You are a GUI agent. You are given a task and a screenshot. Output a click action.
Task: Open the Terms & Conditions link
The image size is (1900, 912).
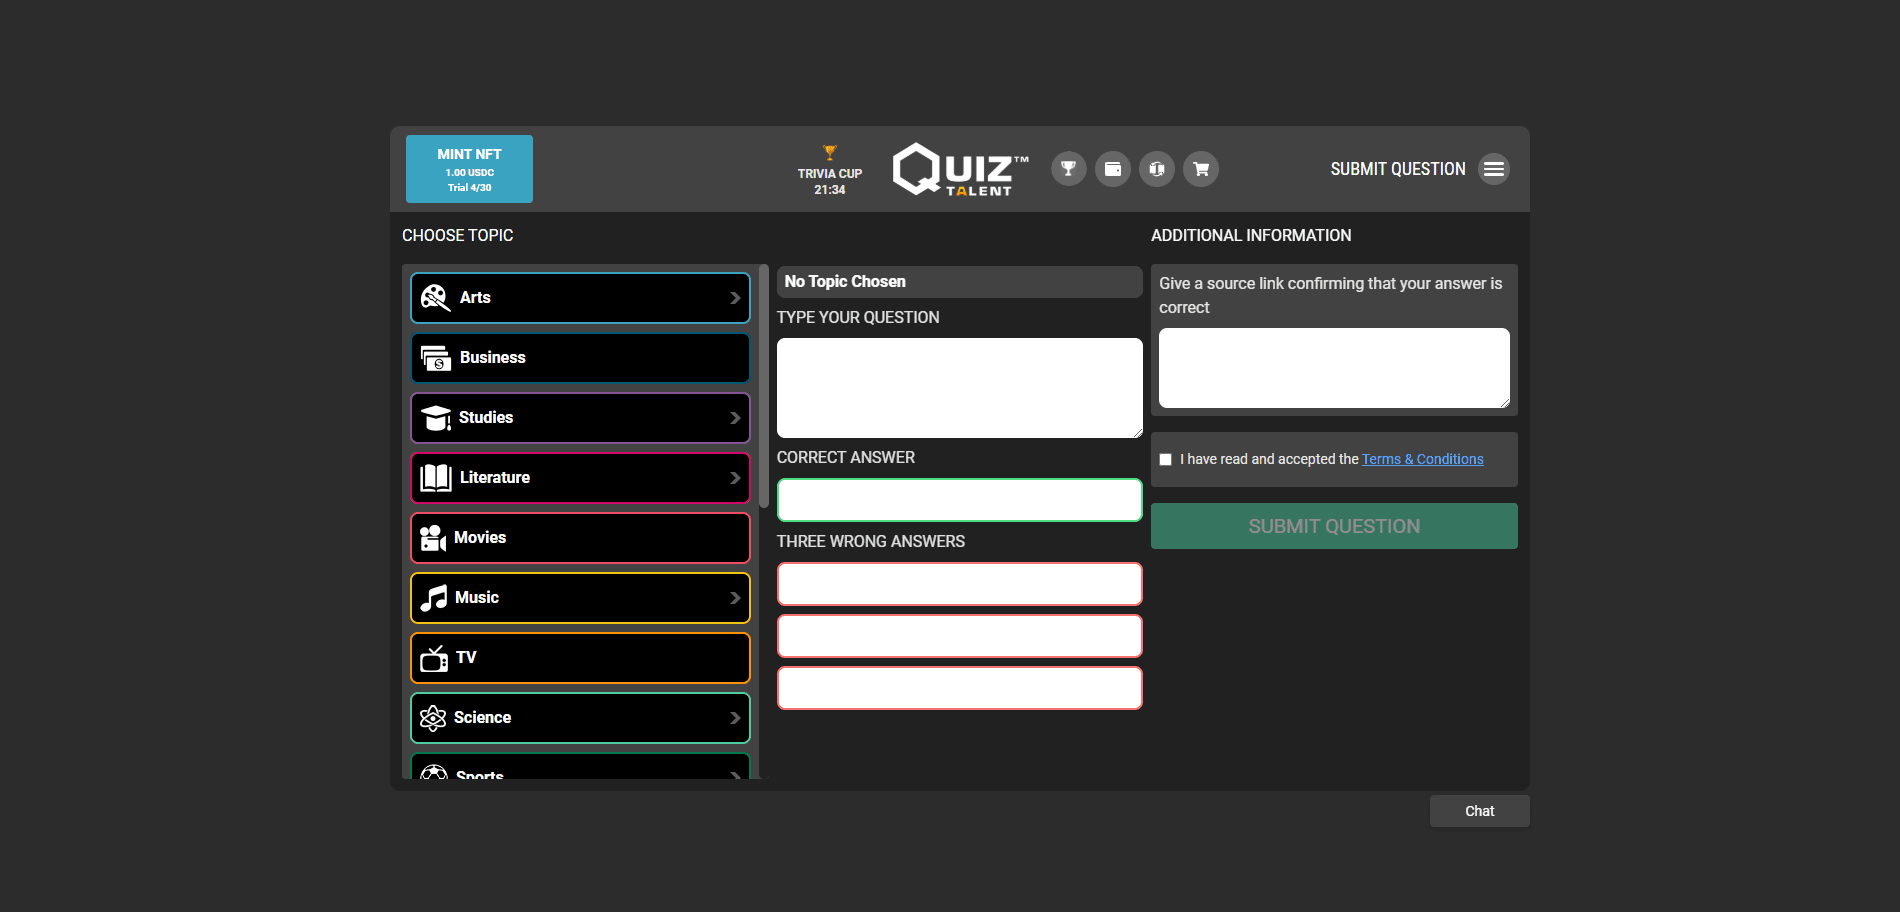pos(1422,459)
